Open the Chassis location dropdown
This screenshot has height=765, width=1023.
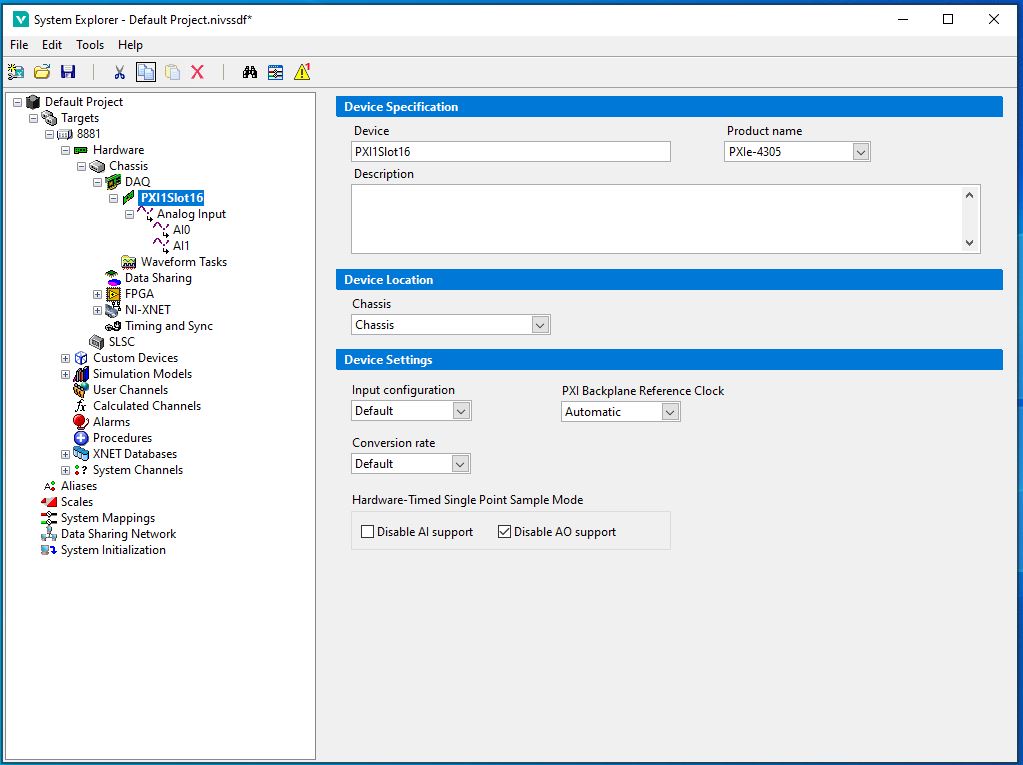[x=540, y=325]
